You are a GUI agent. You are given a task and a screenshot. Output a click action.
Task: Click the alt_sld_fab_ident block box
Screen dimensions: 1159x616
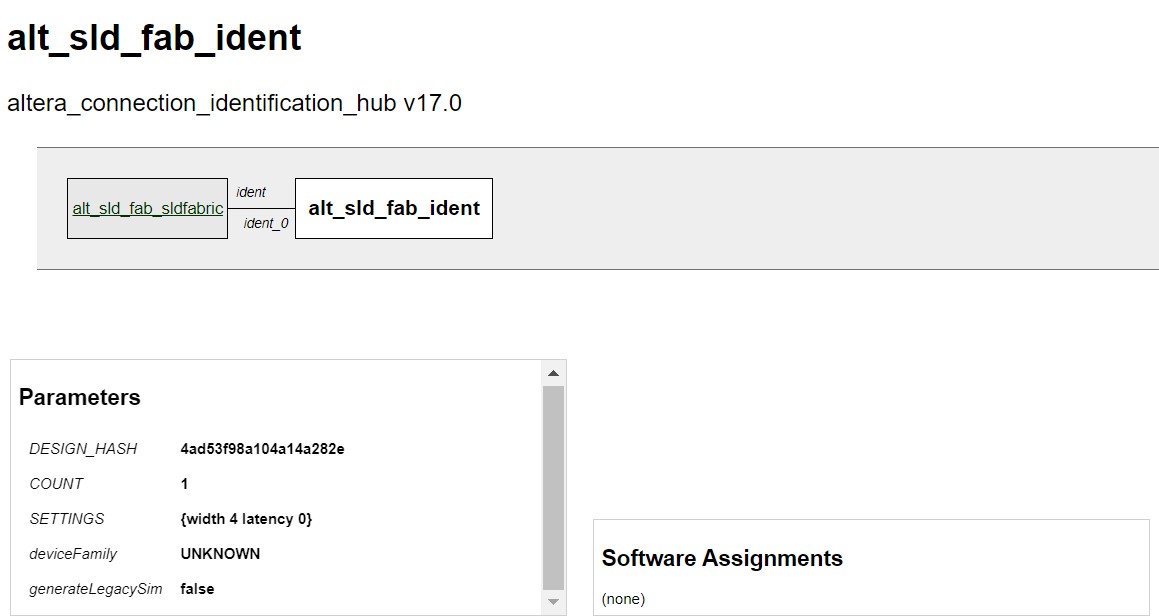pos(394,208)
